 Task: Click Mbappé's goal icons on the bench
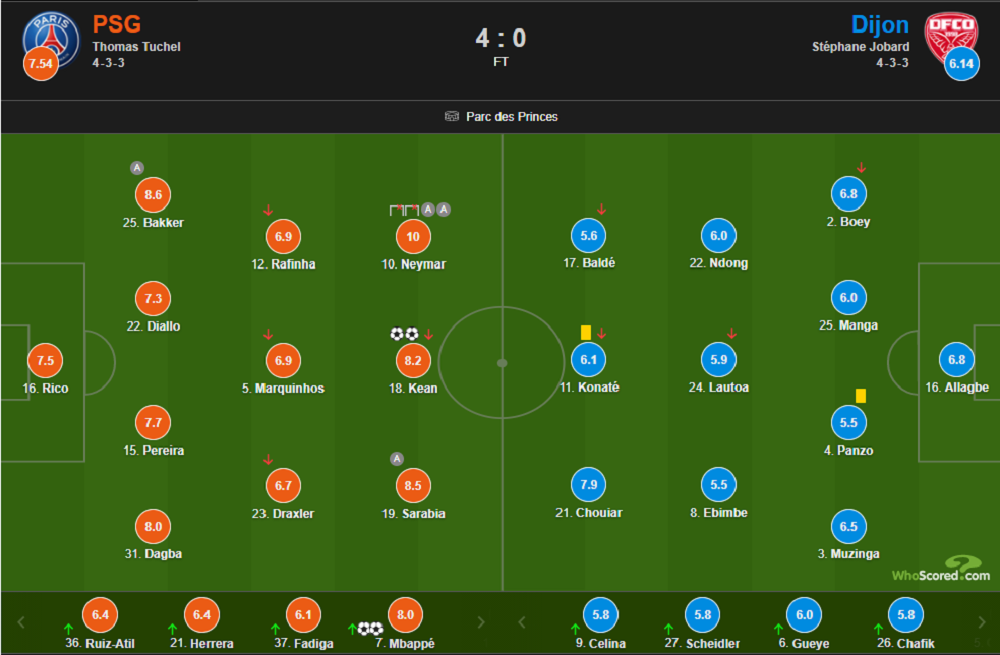[x=370, y=628]
